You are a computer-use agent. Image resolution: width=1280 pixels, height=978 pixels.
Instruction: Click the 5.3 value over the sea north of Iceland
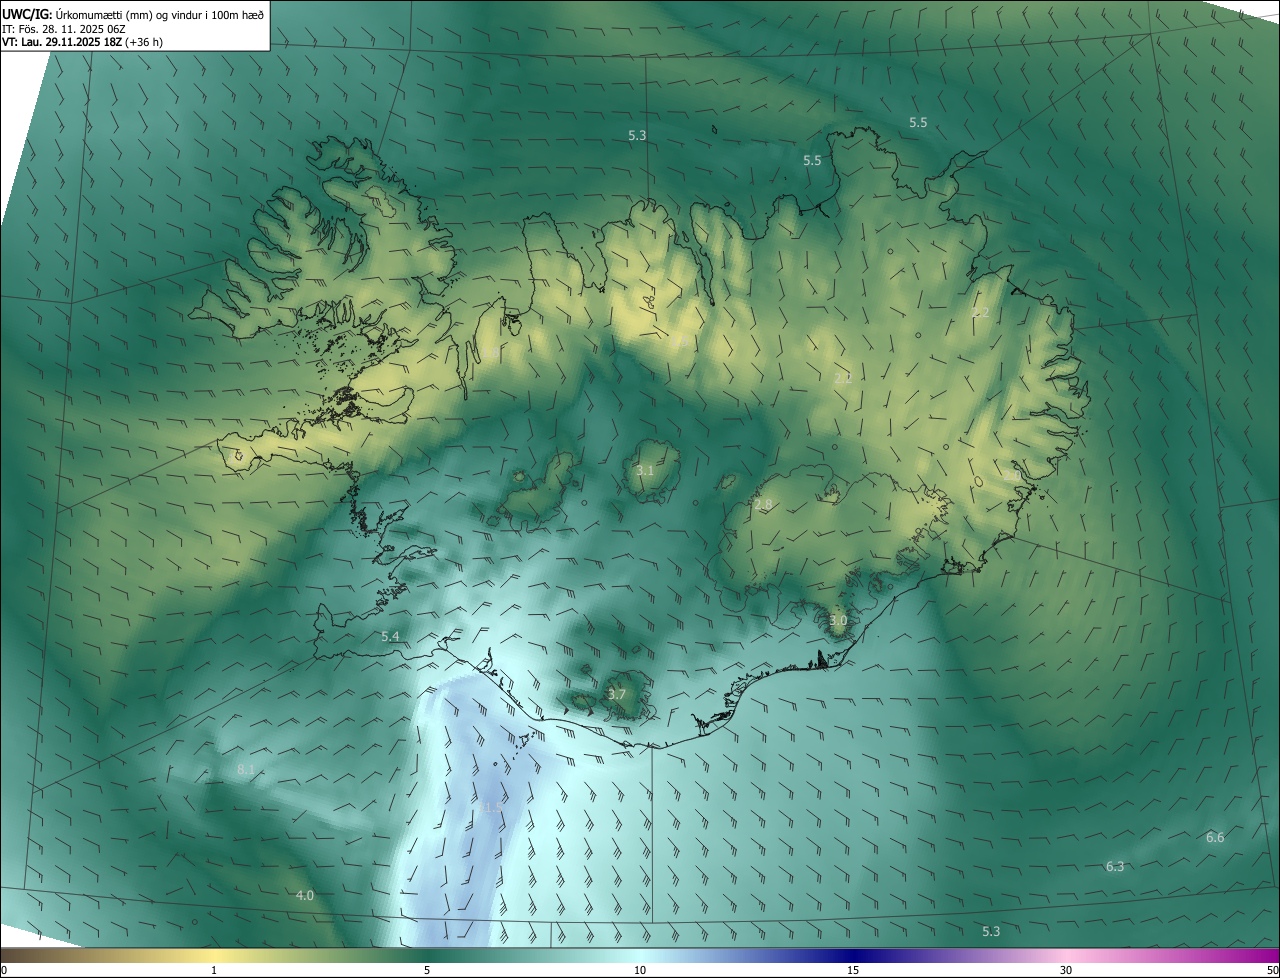pos(637,135)
